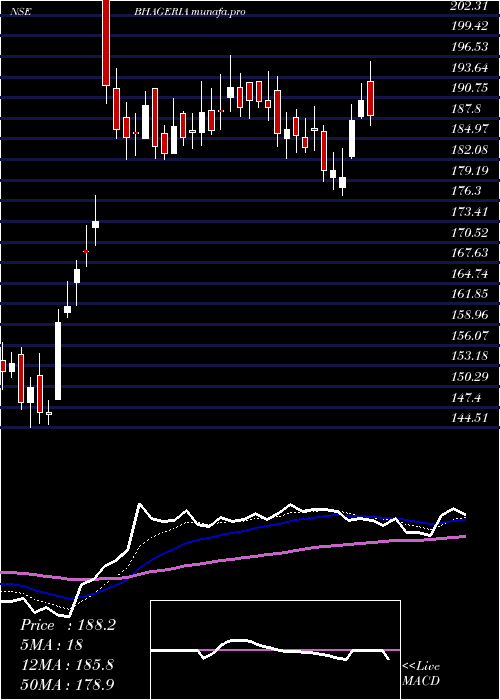Click the 179.19 price level value
The image size is (500, 700).
tap(471, 171)
